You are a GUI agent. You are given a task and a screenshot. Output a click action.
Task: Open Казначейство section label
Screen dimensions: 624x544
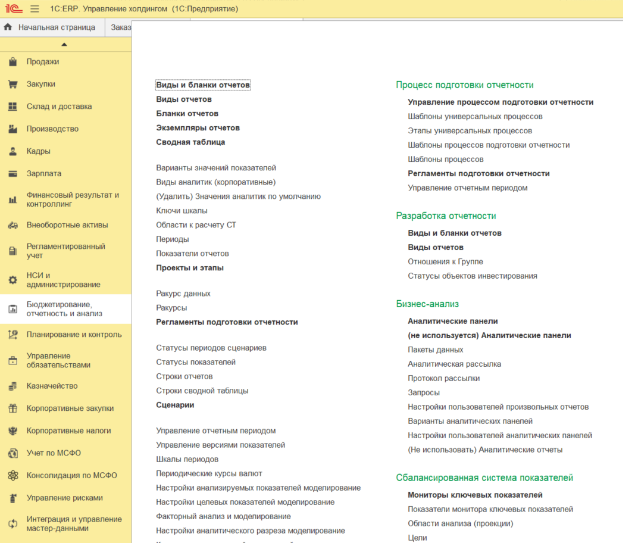point(52,386)
